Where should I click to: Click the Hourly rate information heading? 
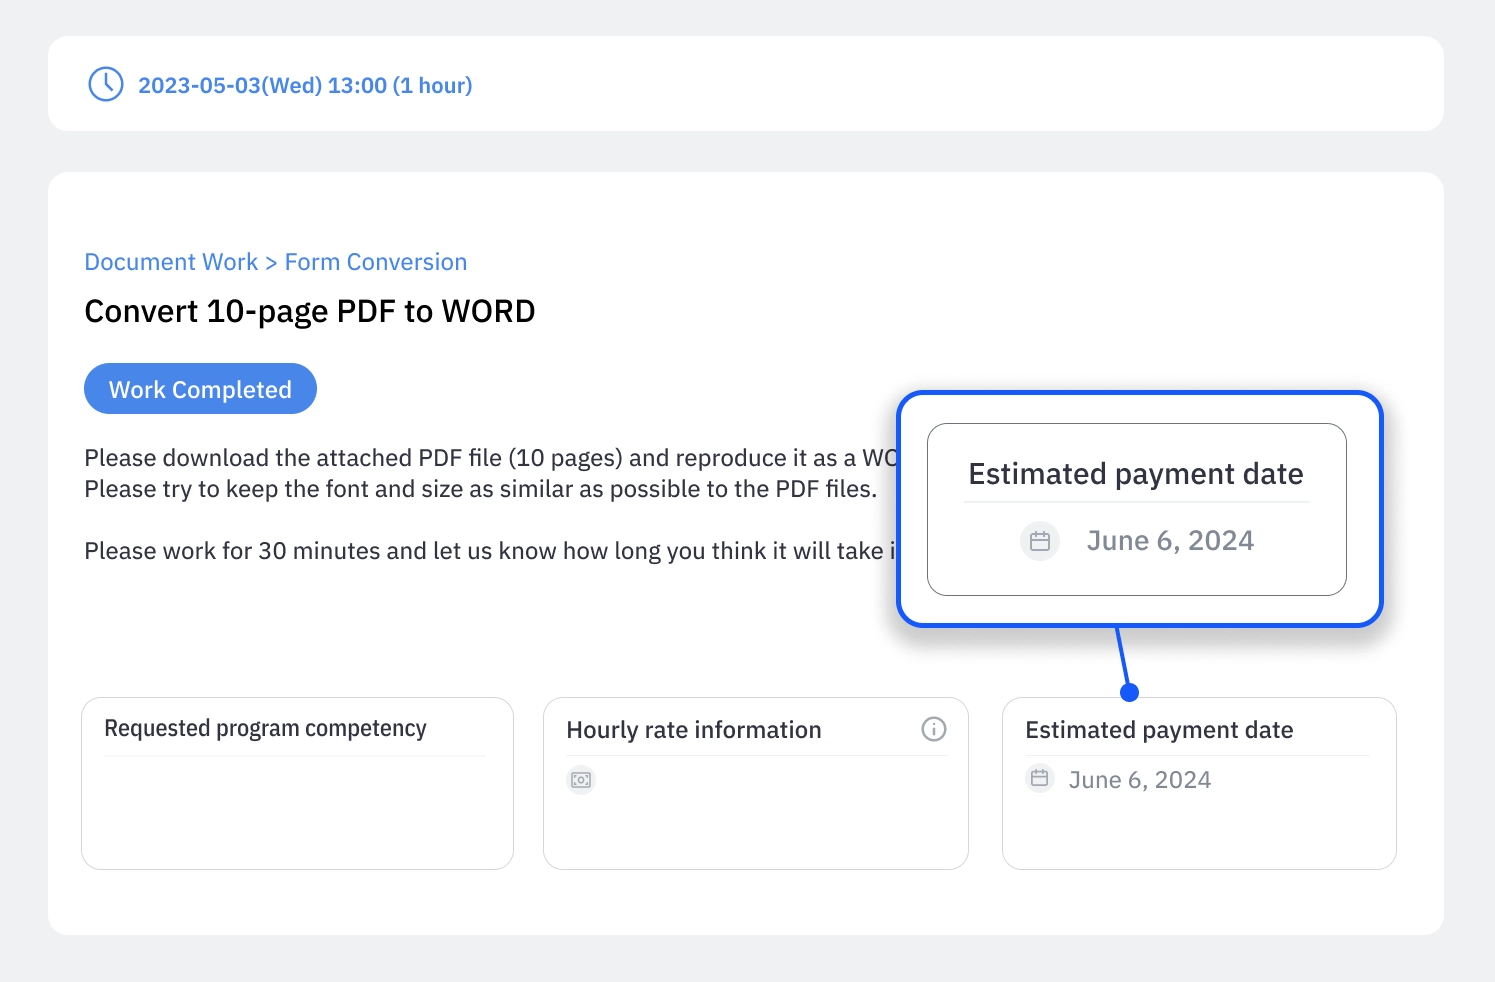(694, 730)
